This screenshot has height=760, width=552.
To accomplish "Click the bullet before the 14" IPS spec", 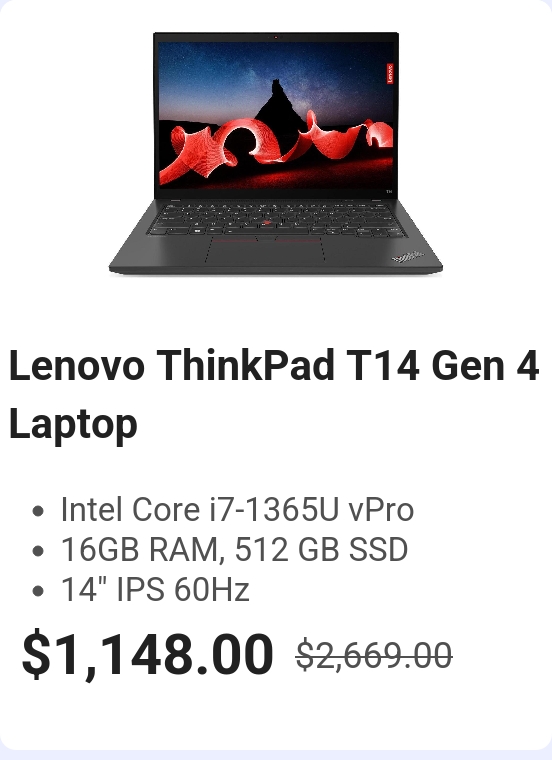I will click(x=38, y=591).
